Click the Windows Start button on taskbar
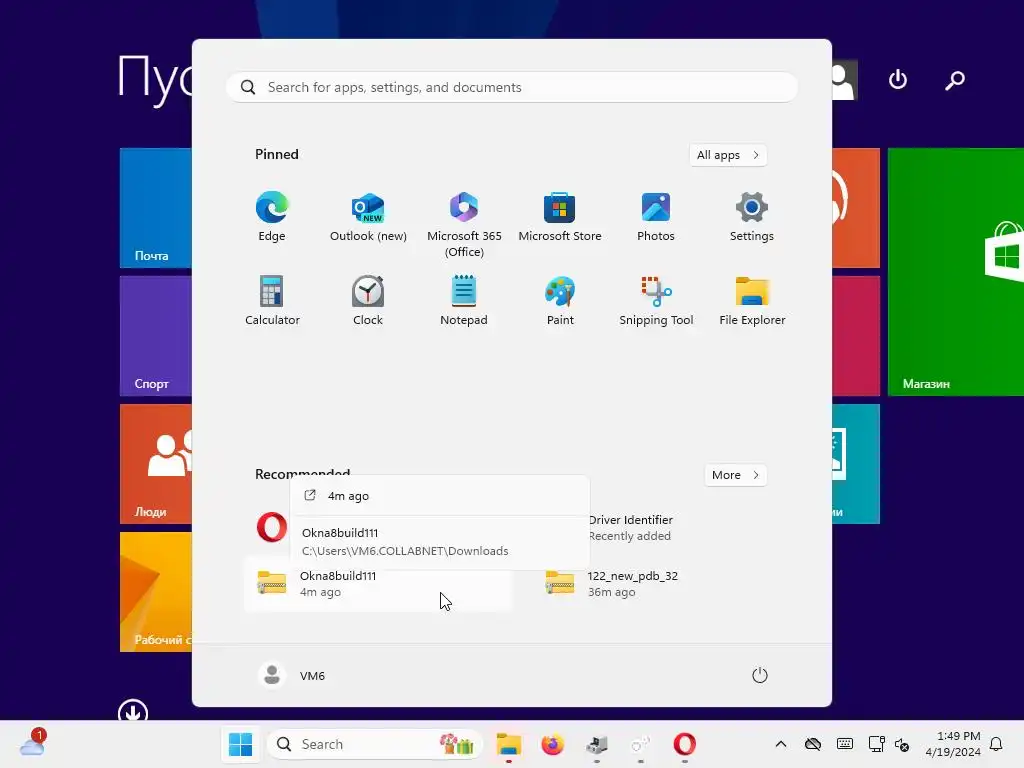This screenshot has width=1024, height=768. 240,744
